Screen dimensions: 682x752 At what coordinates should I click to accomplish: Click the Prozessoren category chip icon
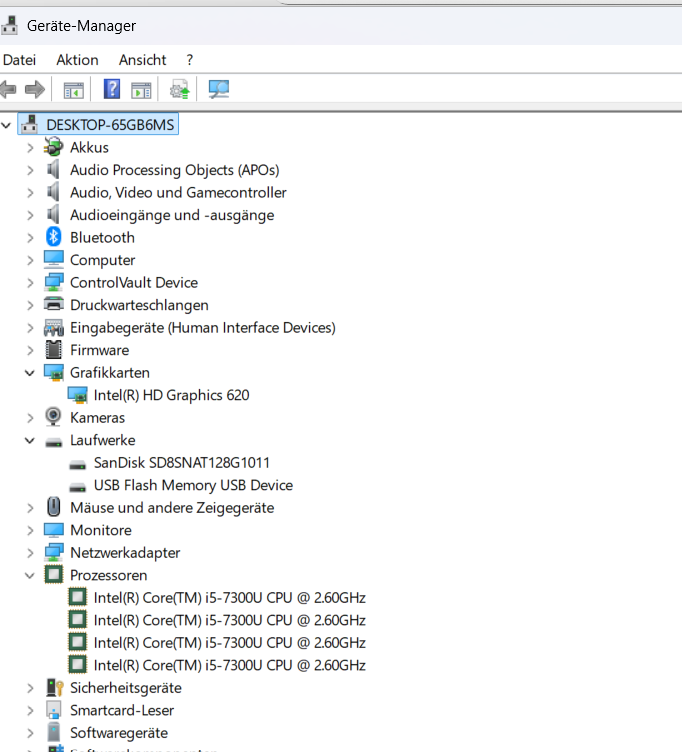pos(54,575)
